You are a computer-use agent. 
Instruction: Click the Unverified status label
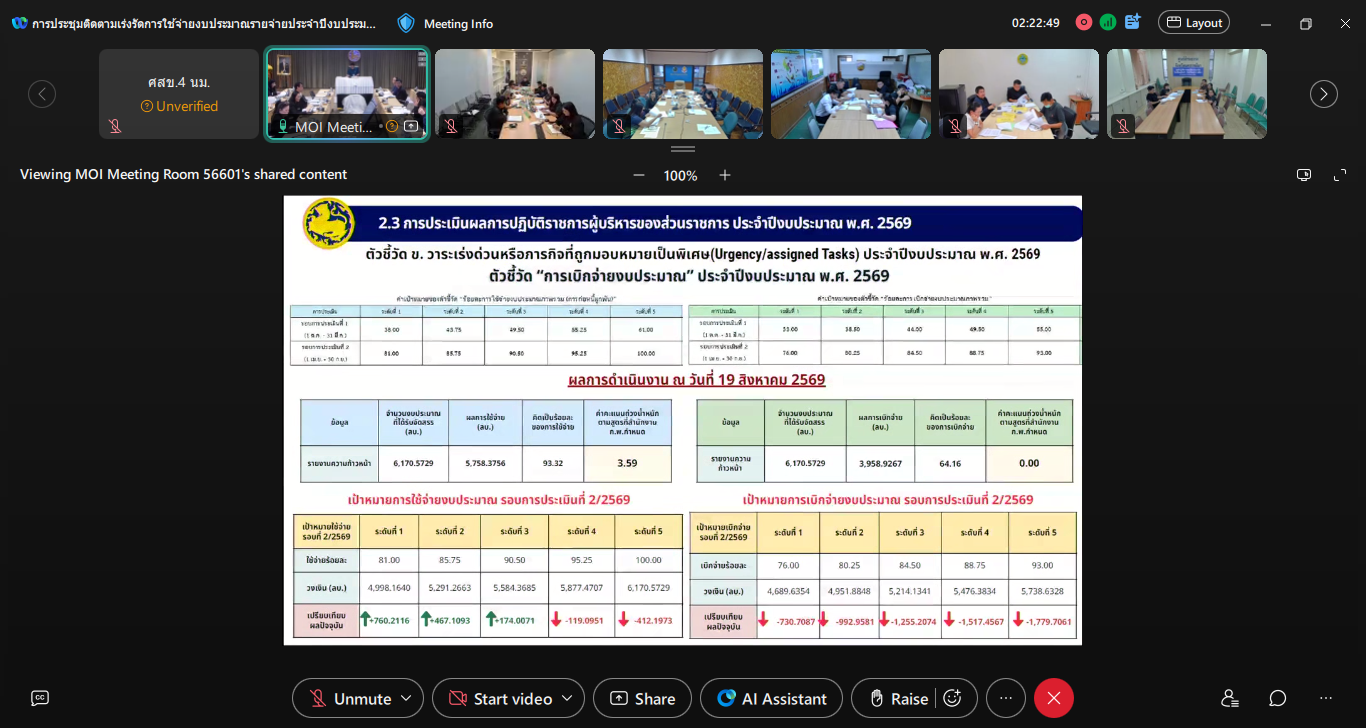pyautogui.click(x=179, y=106)
